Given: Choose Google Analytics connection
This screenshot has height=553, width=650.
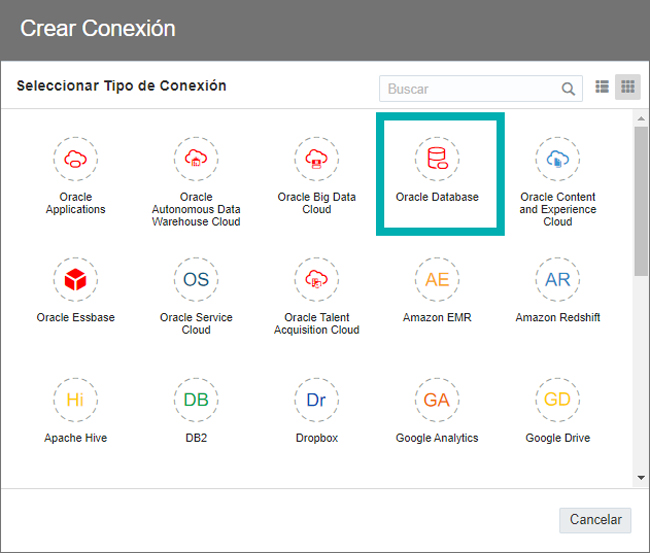Looking at the screenshot, I should [437, 400].
